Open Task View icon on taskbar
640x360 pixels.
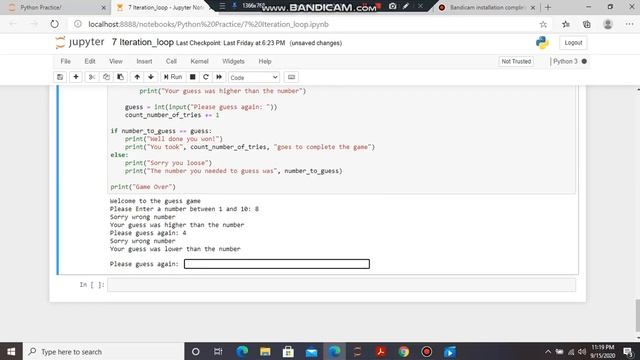(x=218, y=351)
